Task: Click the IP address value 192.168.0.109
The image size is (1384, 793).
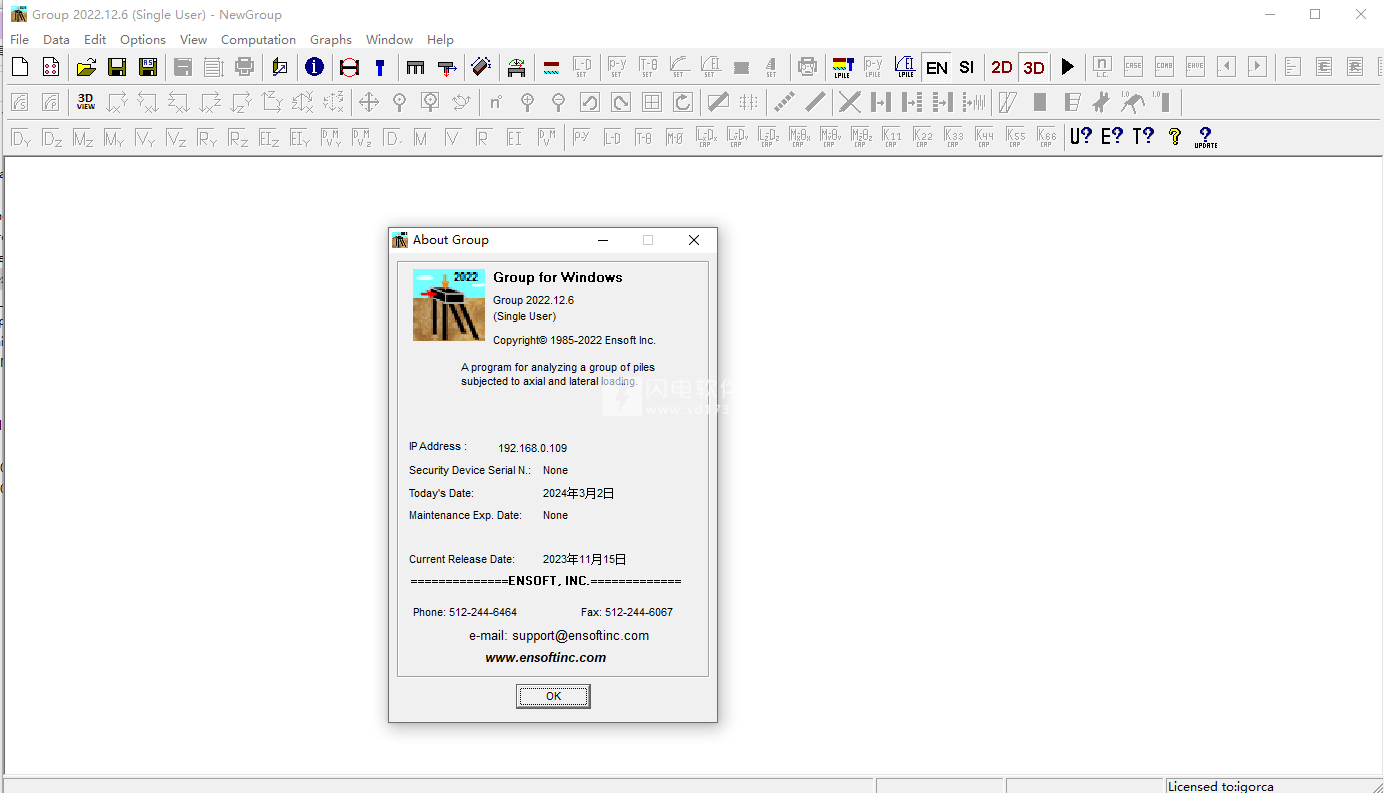Action: tap(532, 448)
